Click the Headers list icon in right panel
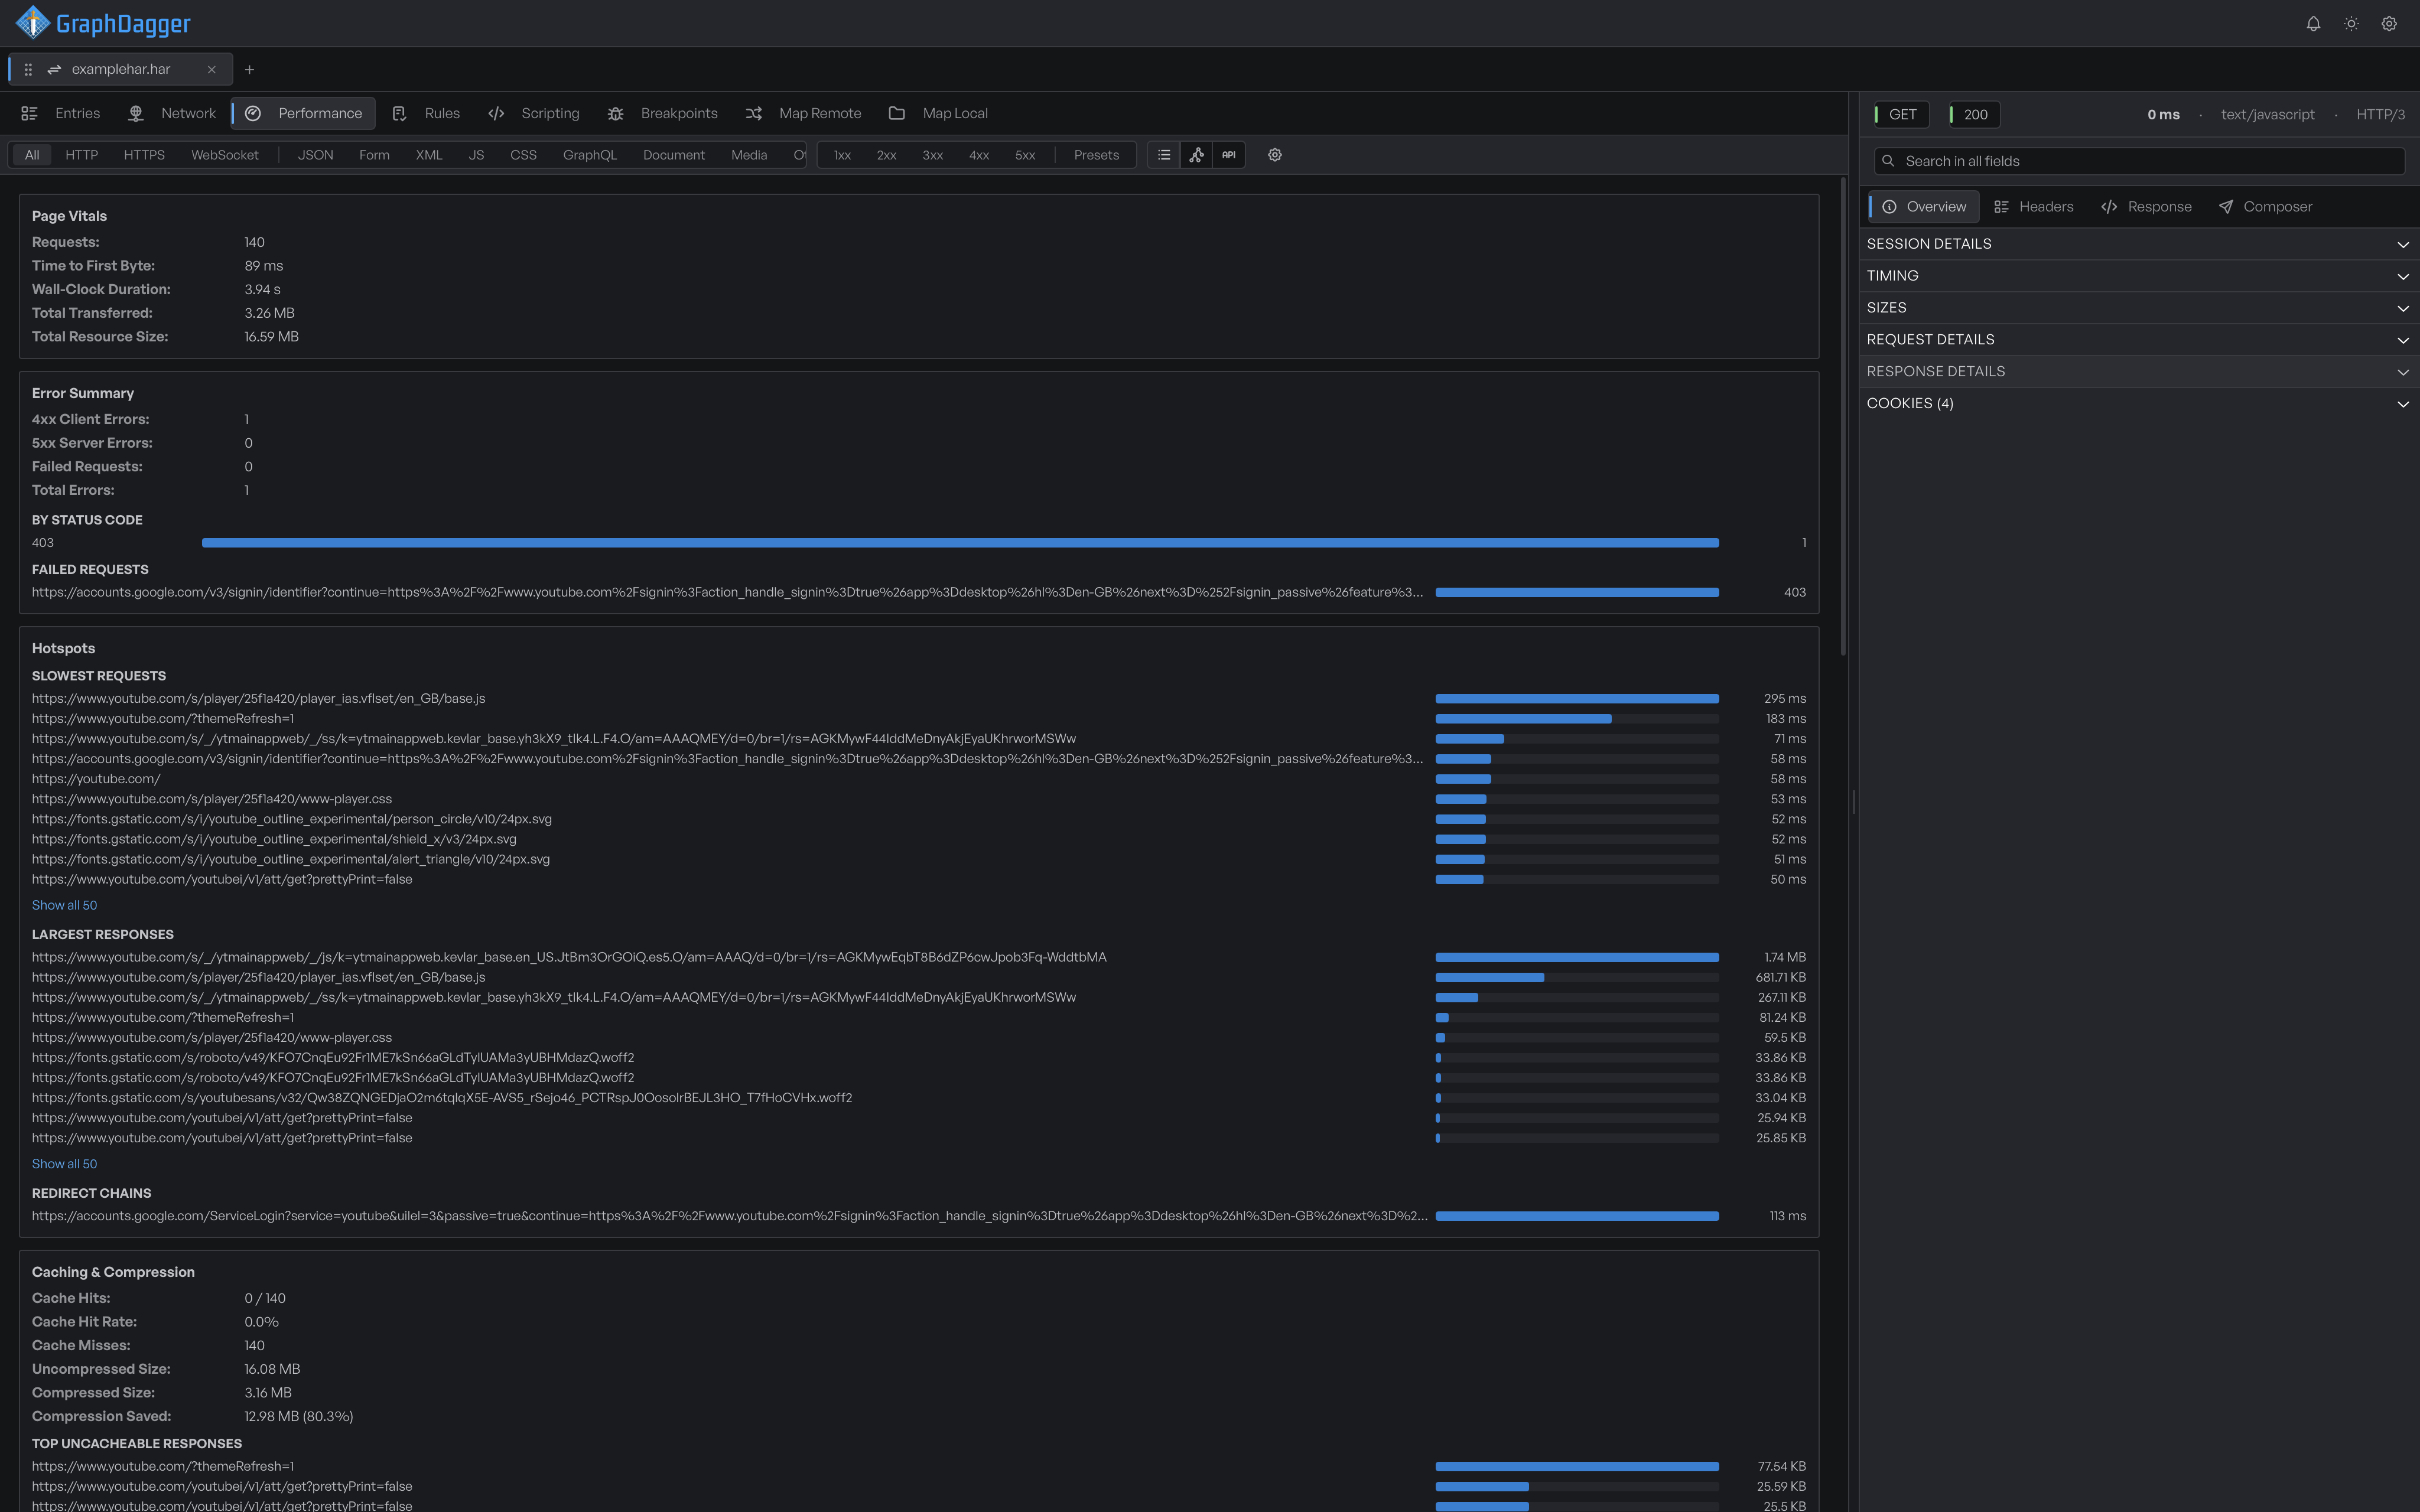 (2001, 207)
